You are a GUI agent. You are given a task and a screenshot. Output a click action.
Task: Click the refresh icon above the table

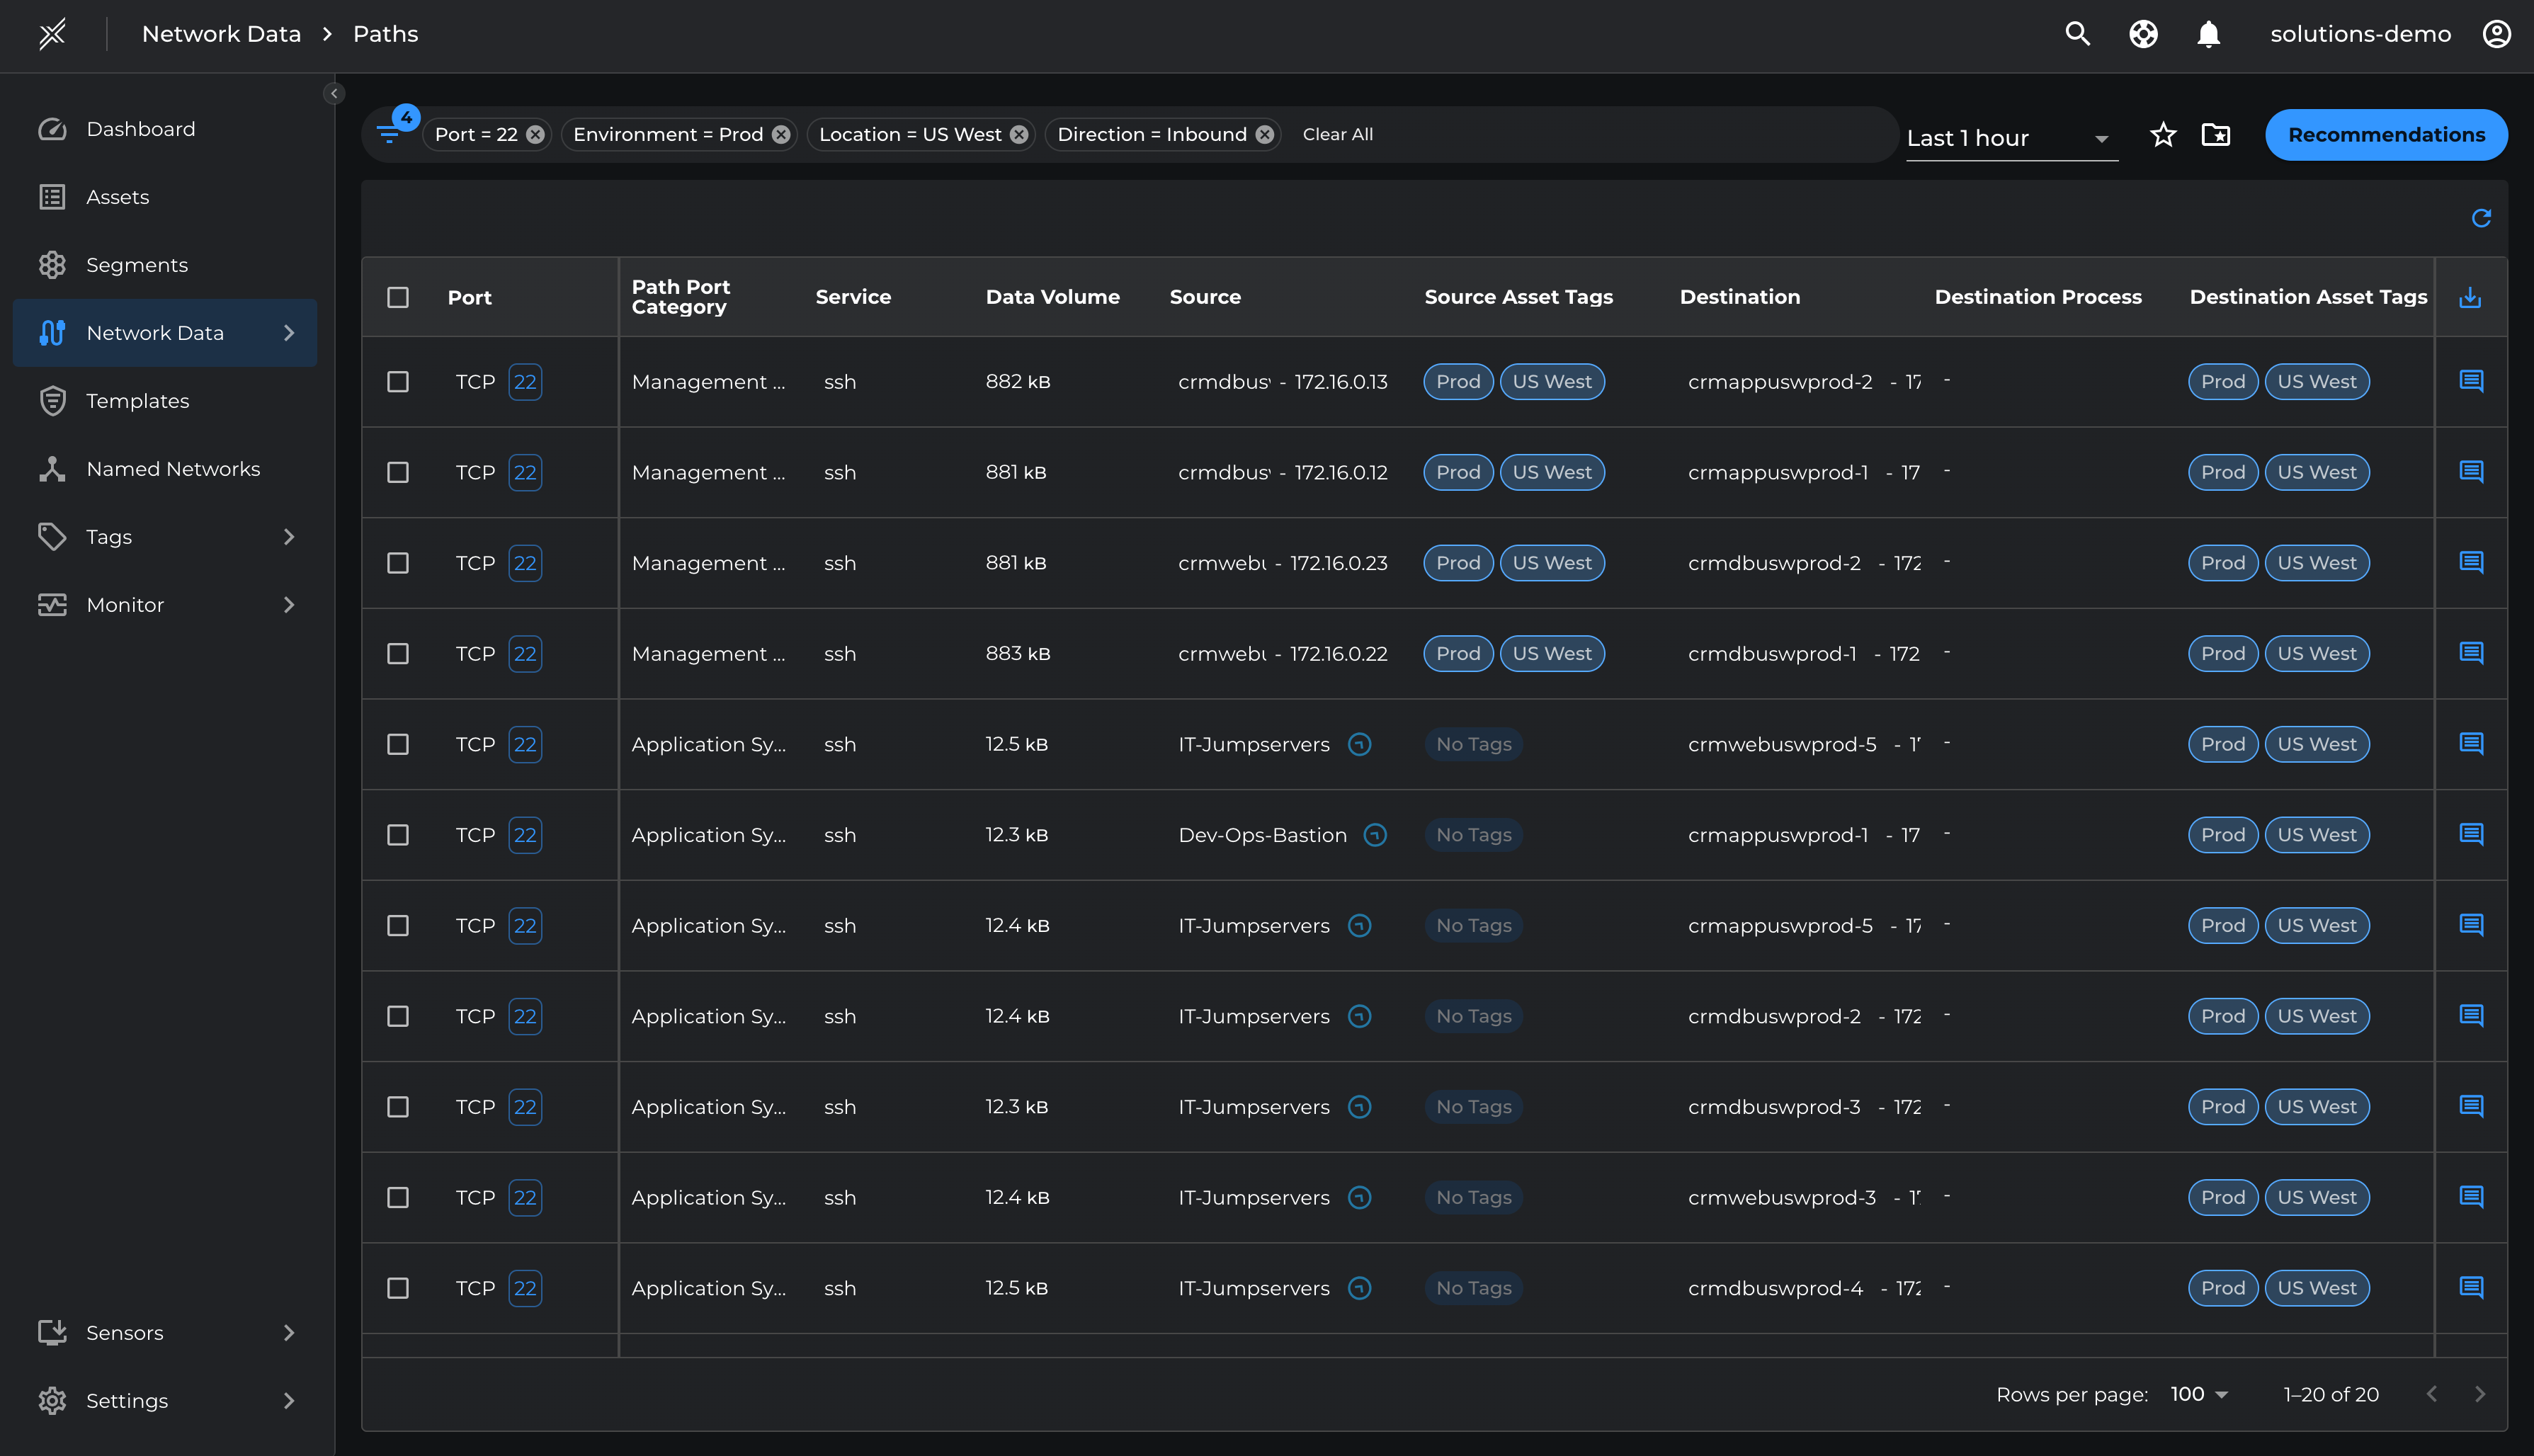point(2481,218)
